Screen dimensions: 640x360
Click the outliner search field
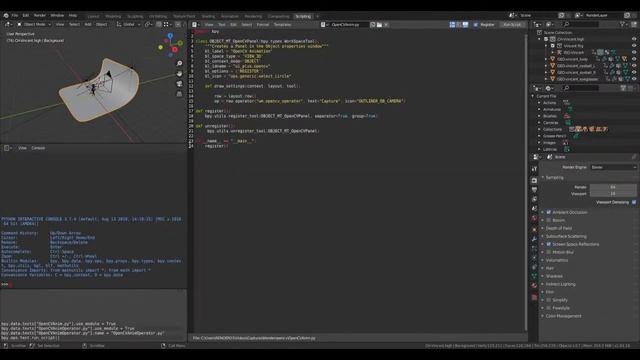[581, 24]
